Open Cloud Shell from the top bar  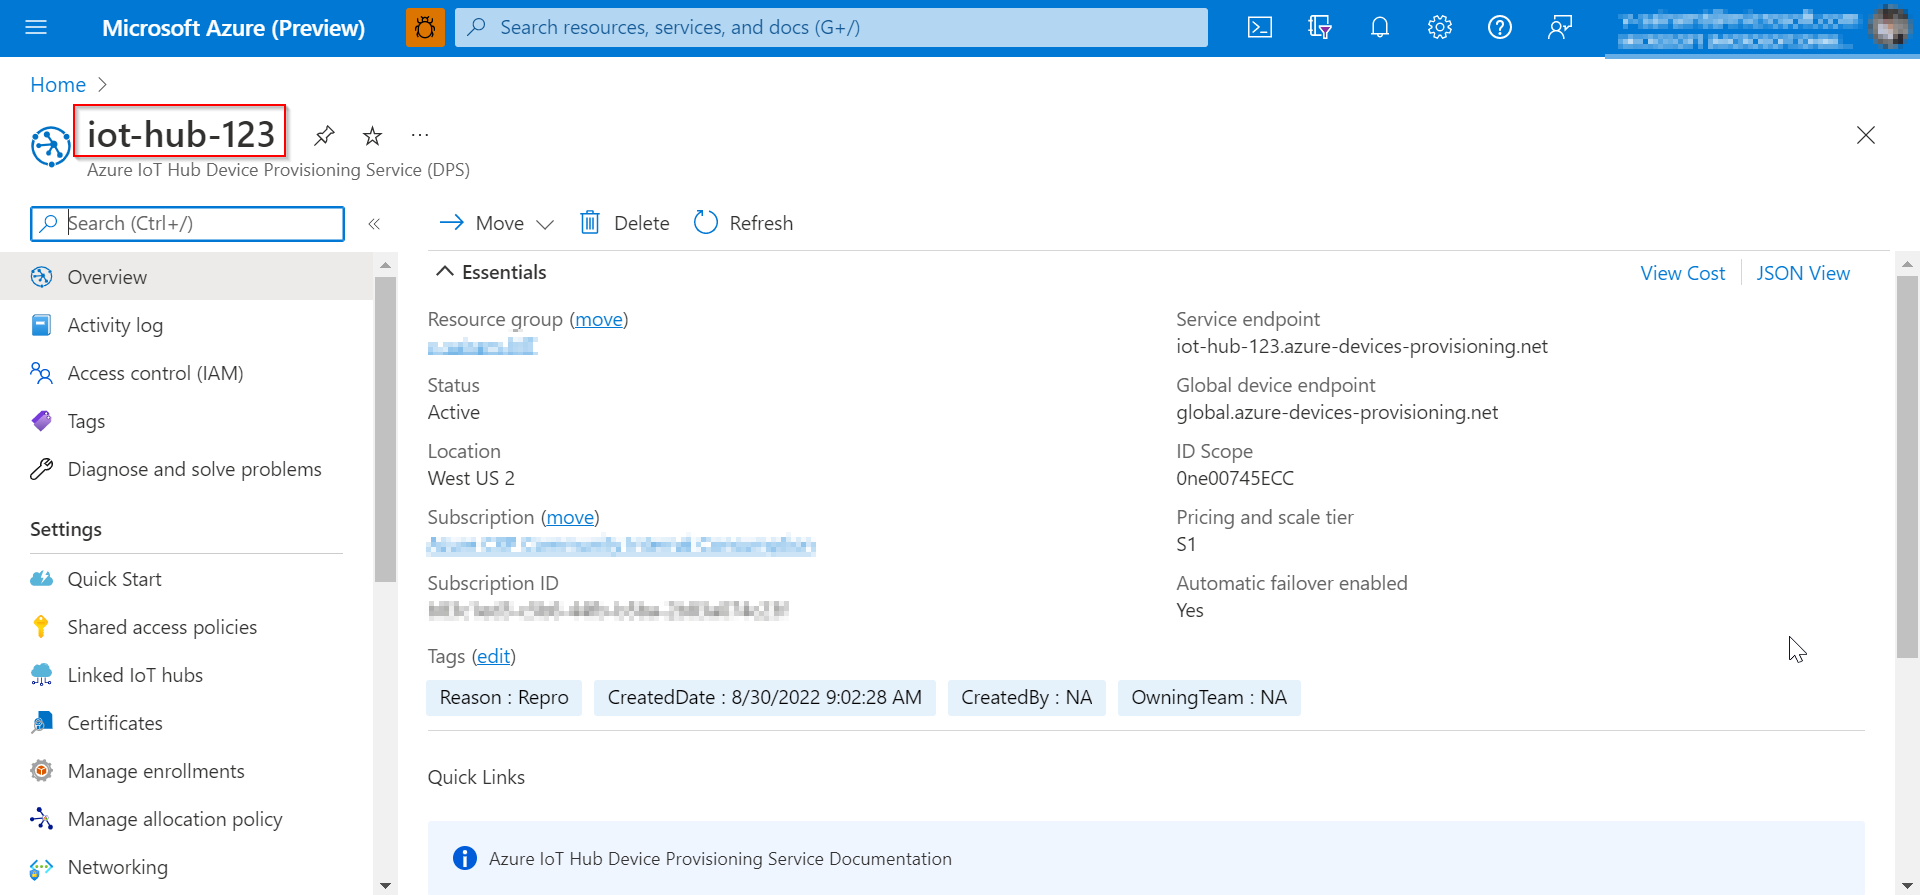pyautogui.click(x=1260, y=27)
